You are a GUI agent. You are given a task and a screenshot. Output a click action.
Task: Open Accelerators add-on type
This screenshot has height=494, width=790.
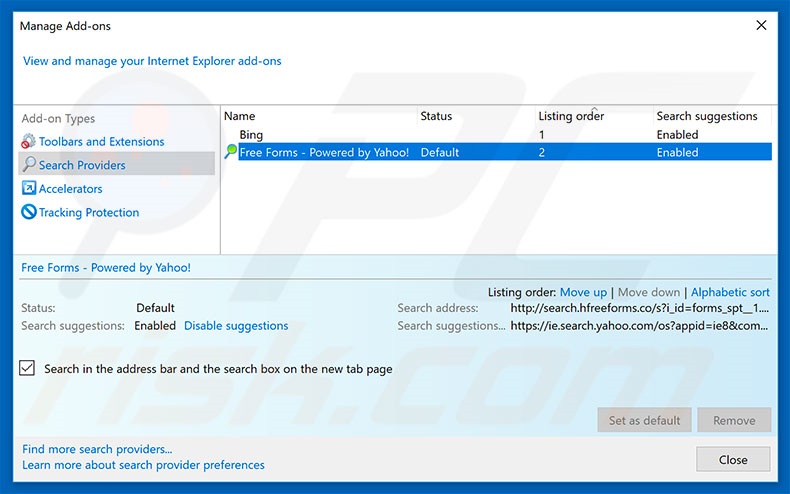[x=71, y=189]
